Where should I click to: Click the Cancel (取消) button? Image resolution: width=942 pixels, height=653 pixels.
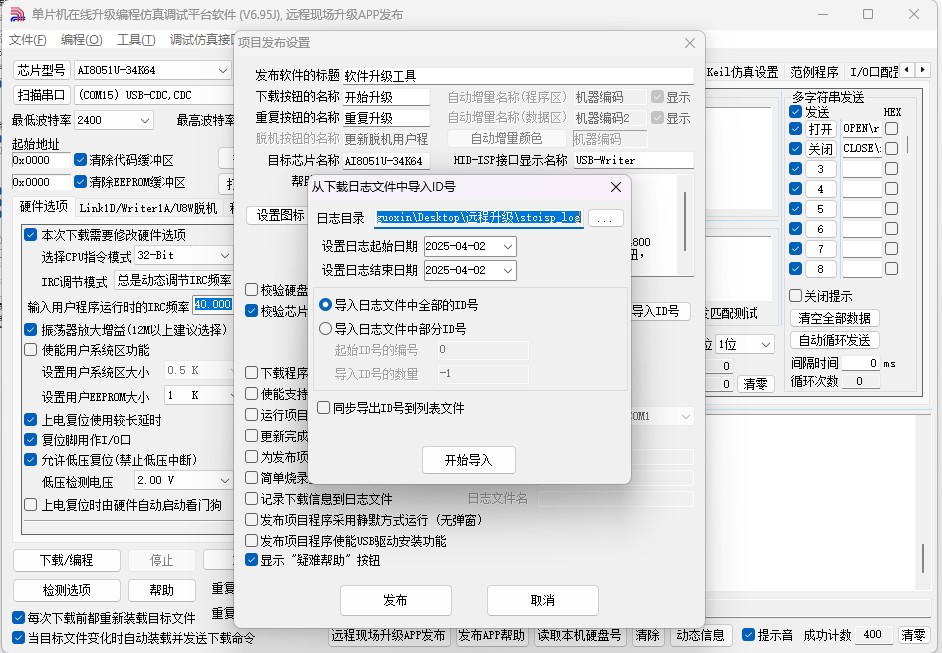click(542, 600)
